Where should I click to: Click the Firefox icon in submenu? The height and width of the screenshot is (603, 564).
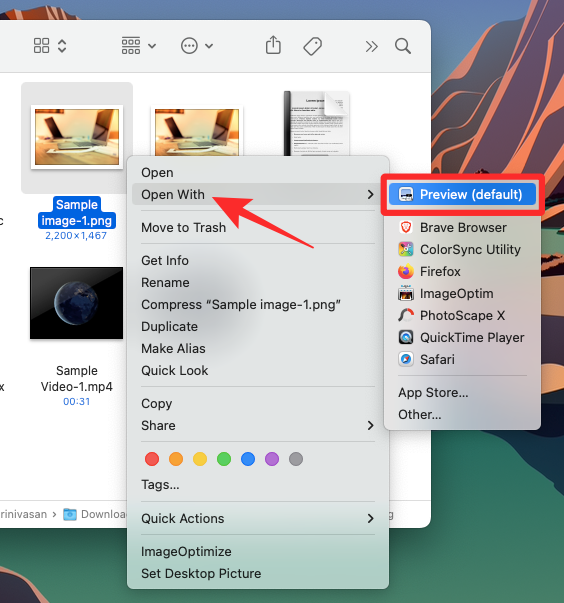[x=406, y=271]
